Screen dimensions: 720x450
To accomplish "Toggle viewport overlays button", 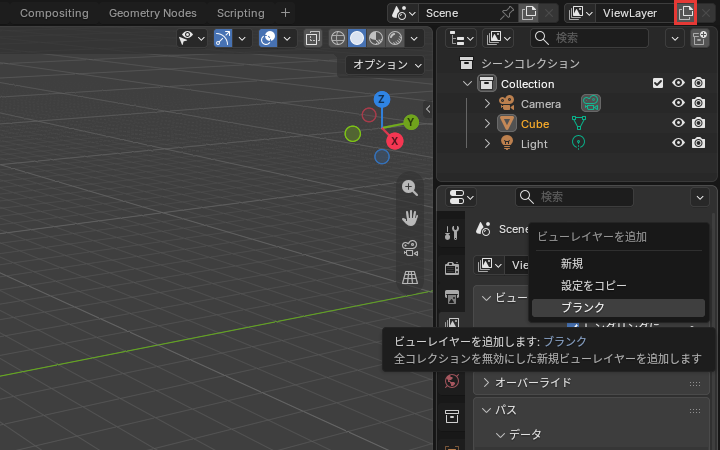I will [268, 38].
